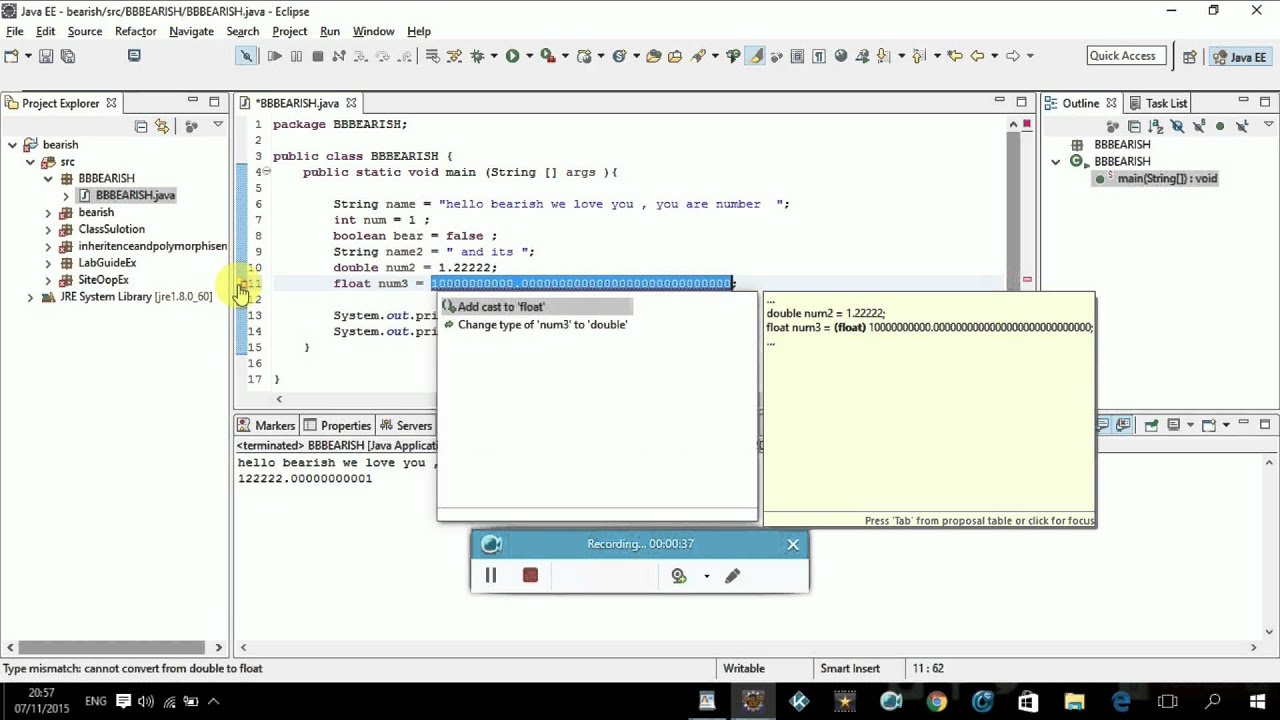Collapse the bearish project node
This screenshot has height=720, width=1280.
coord(12,145)
